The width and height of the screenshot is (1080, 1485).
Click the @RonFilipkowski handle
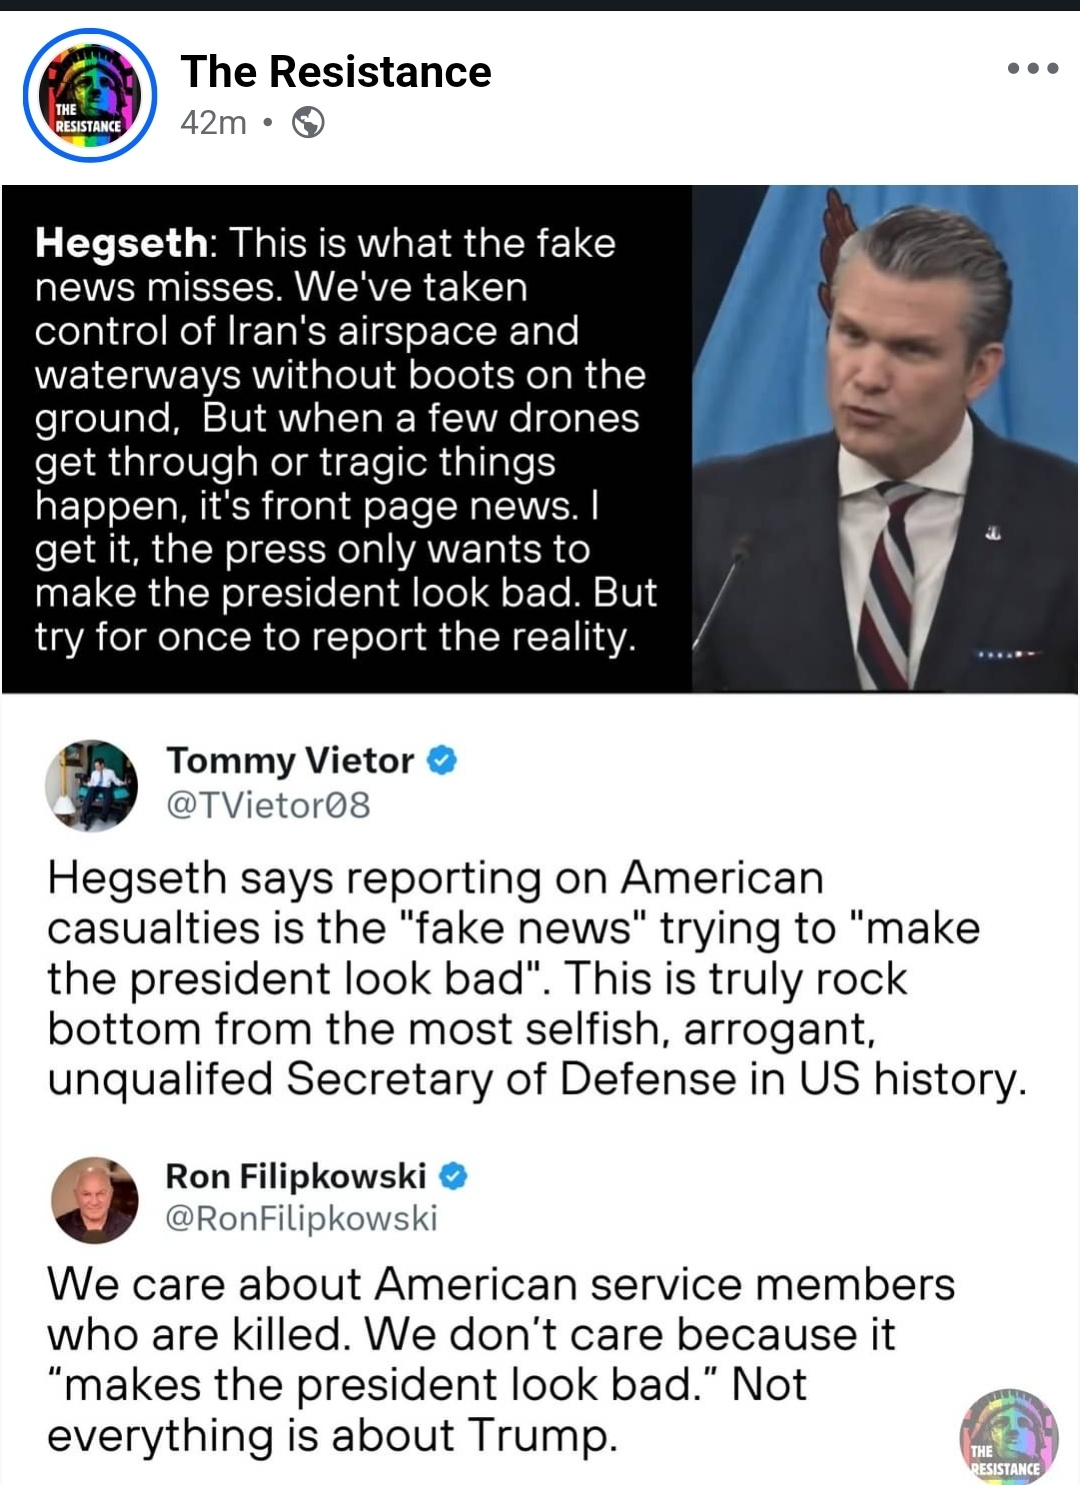301,1218
